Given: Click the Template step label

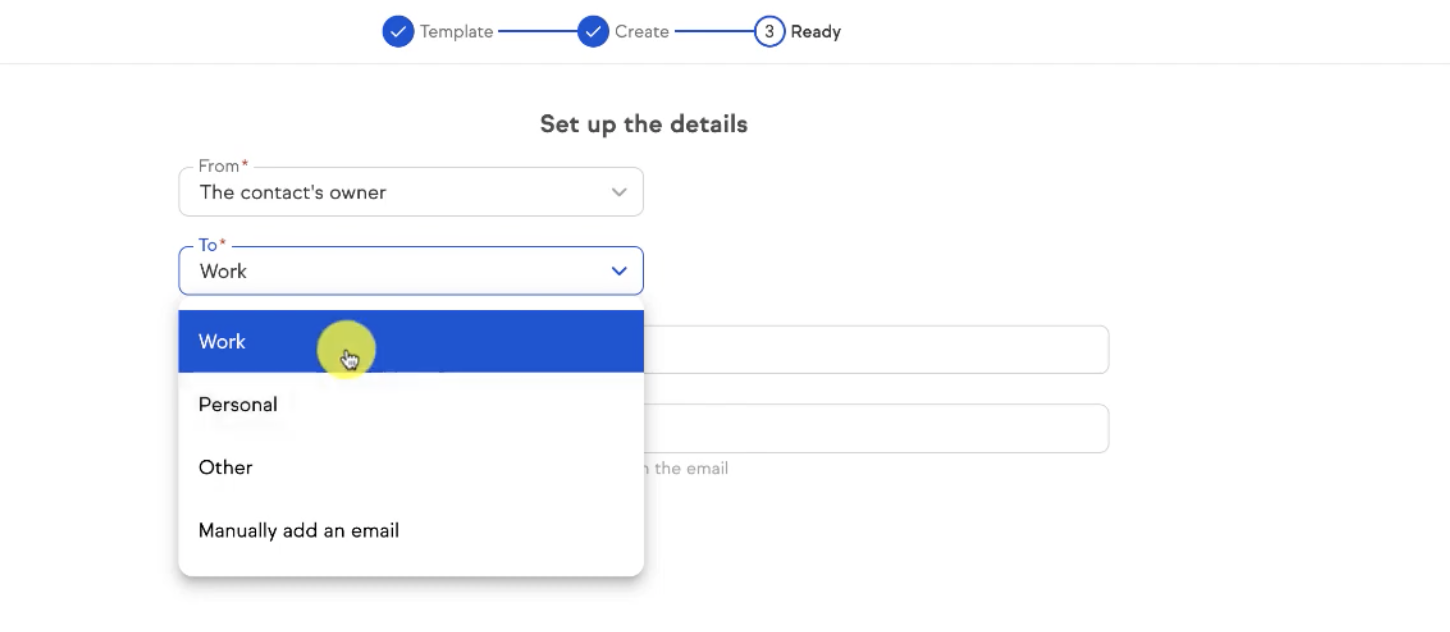Looking at the screenshot, I should pos(458,31).
